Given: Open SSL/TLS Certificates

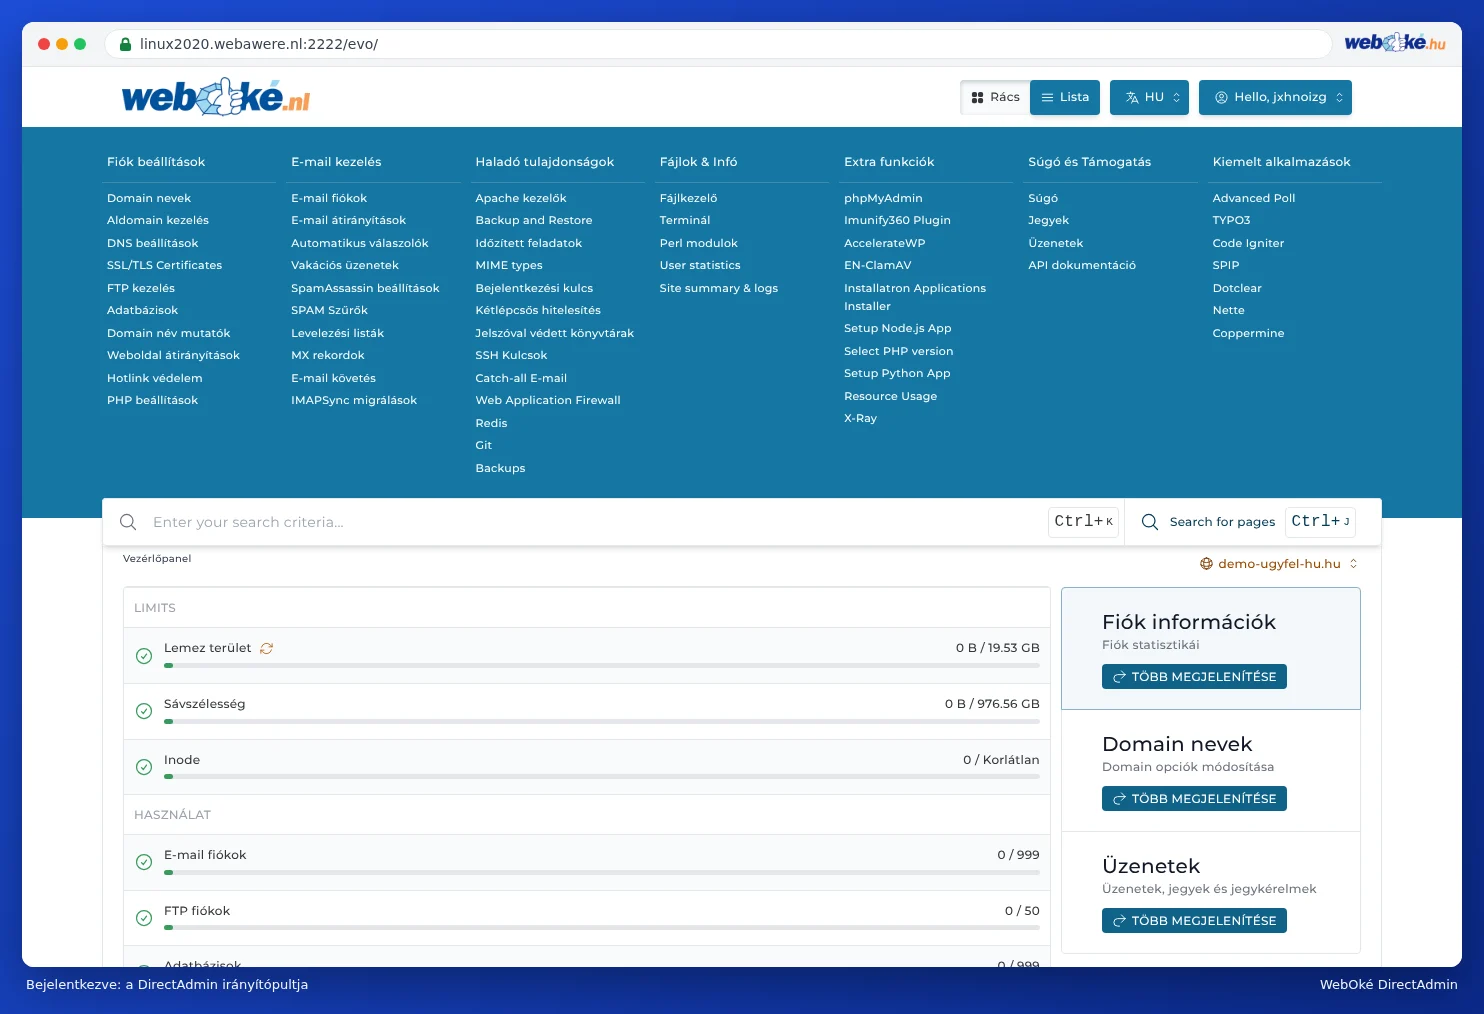Looking at the screenshot, I should tap(165, 265).
